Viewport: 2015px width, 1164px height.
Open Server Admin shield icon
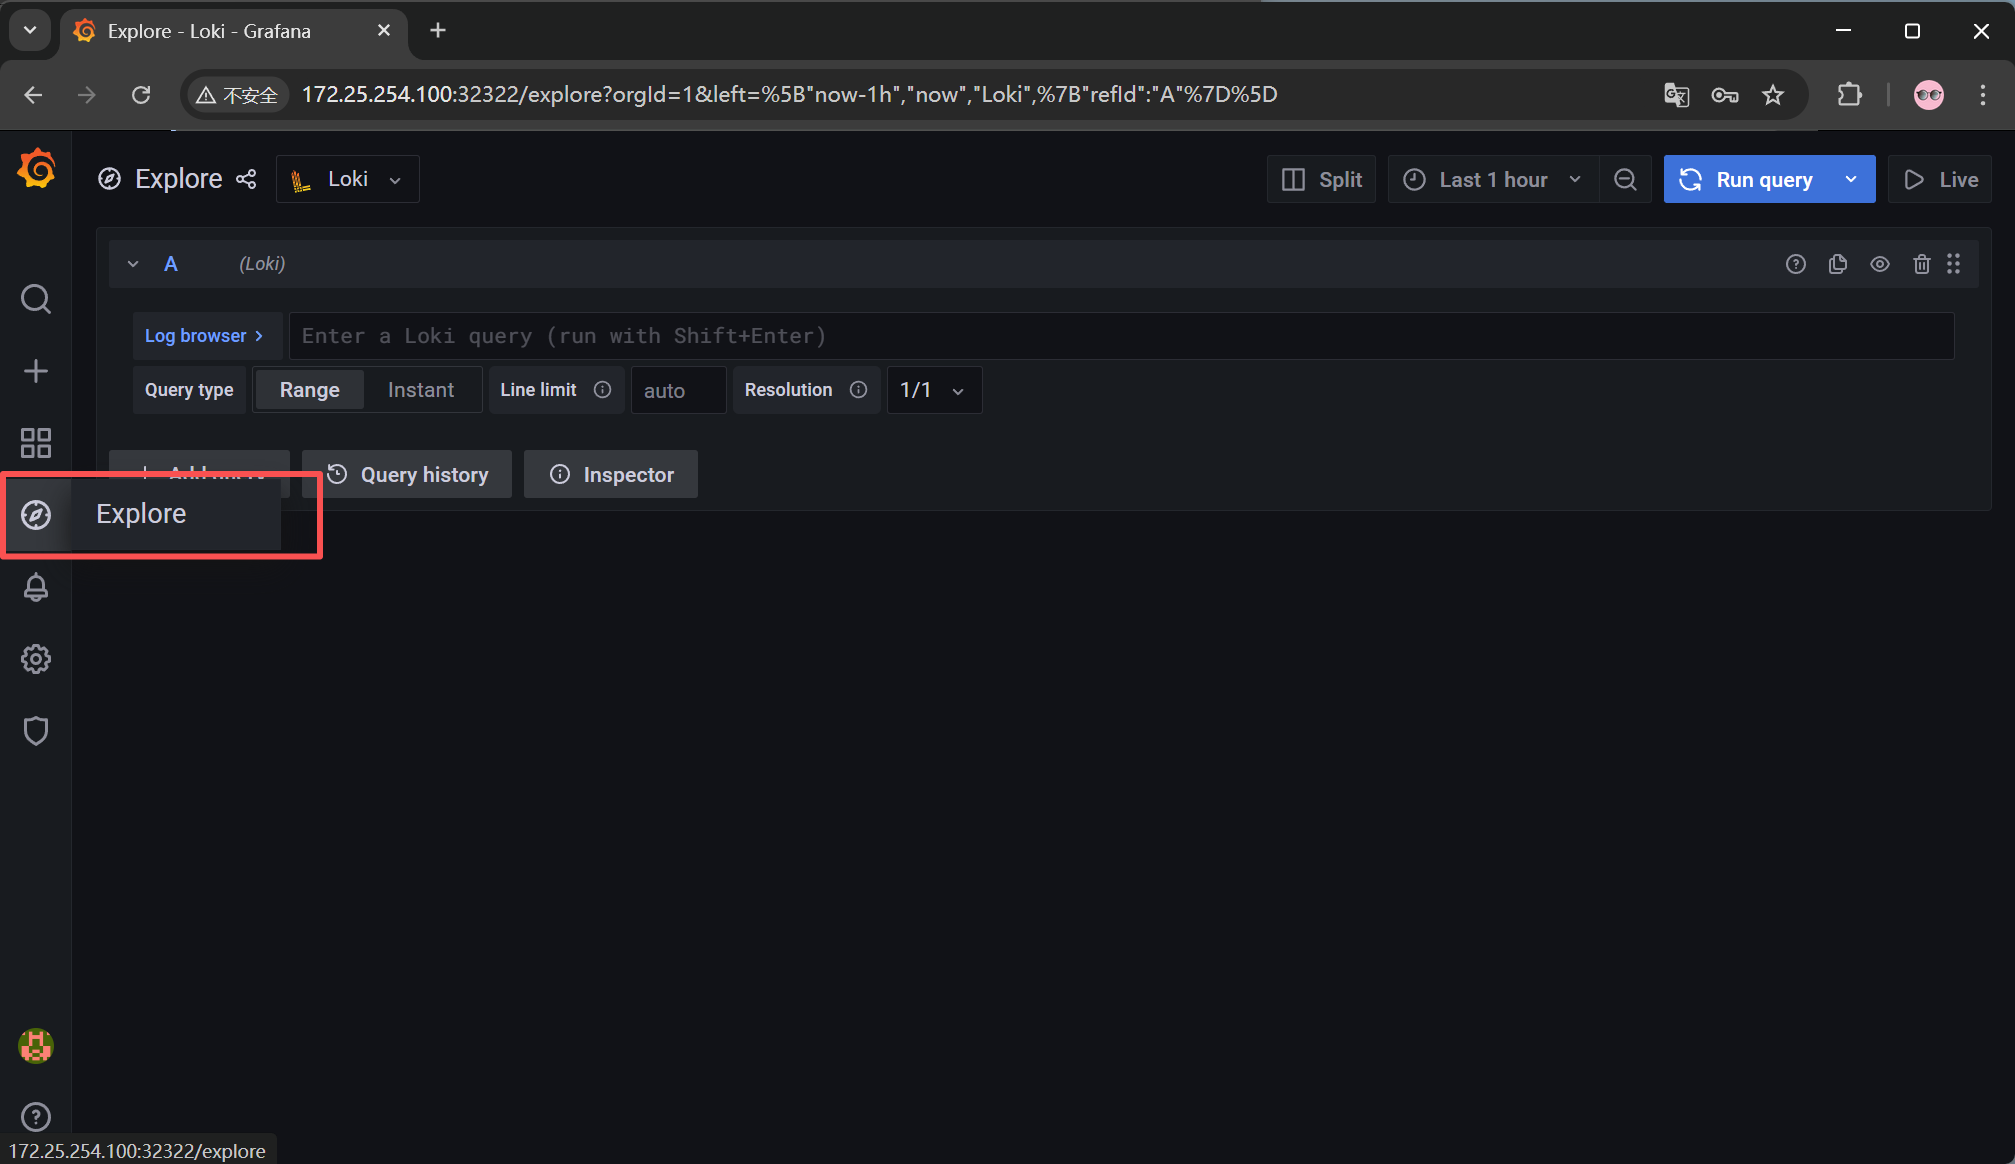tap(36, 731)
